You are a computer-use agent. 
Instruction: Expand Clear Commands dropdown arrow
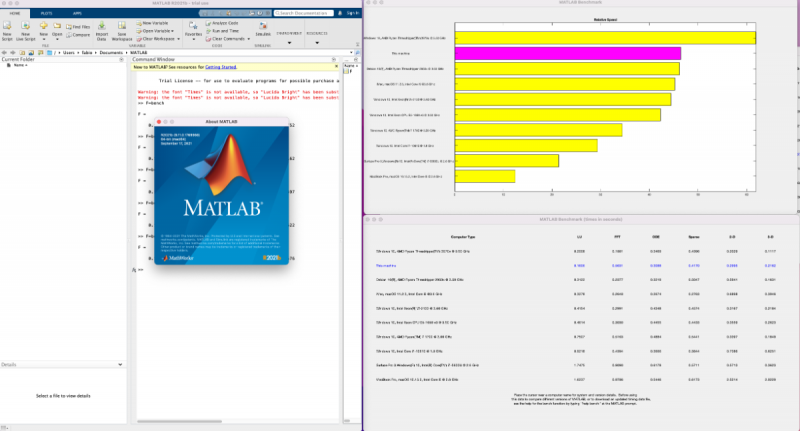point(248,39)
